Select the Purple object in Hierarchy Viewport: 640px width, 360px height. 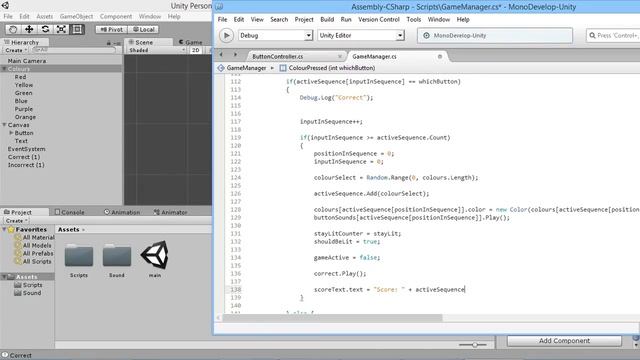click(x=24, y=109)
